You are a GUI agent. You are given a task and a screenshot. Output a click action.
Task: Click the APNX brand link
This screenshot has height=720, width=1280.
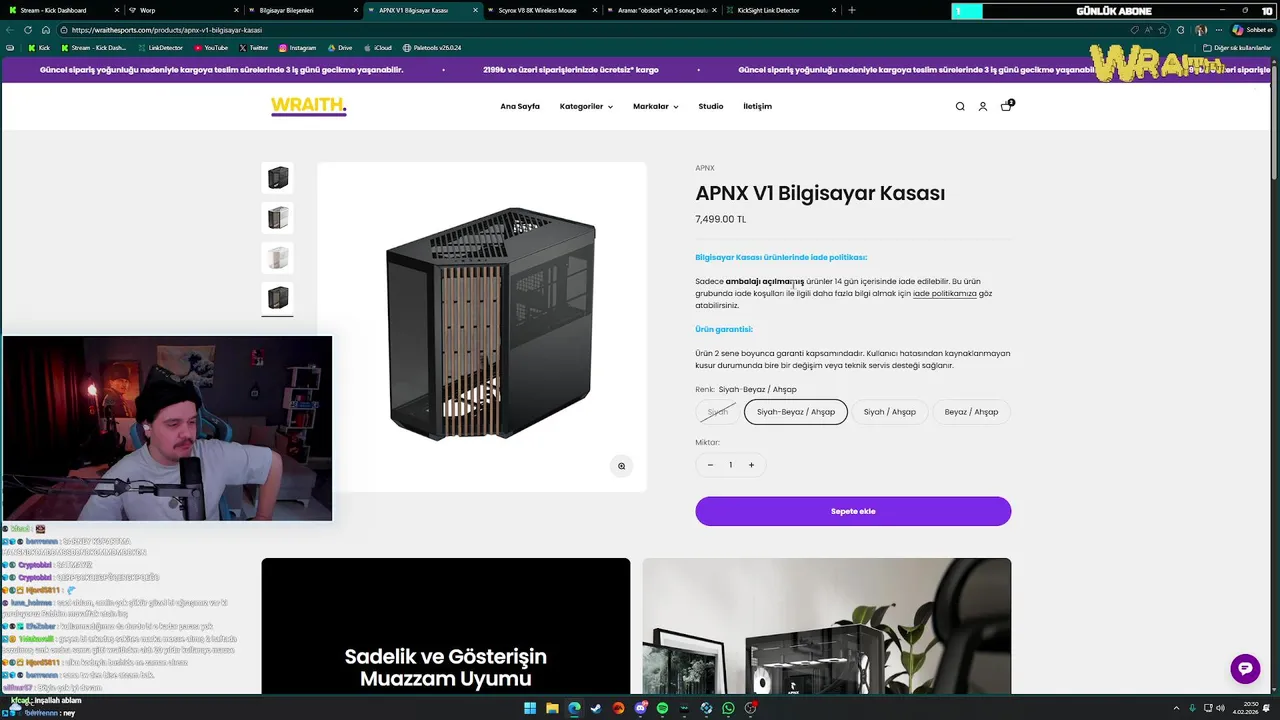(x=705, y=168)
